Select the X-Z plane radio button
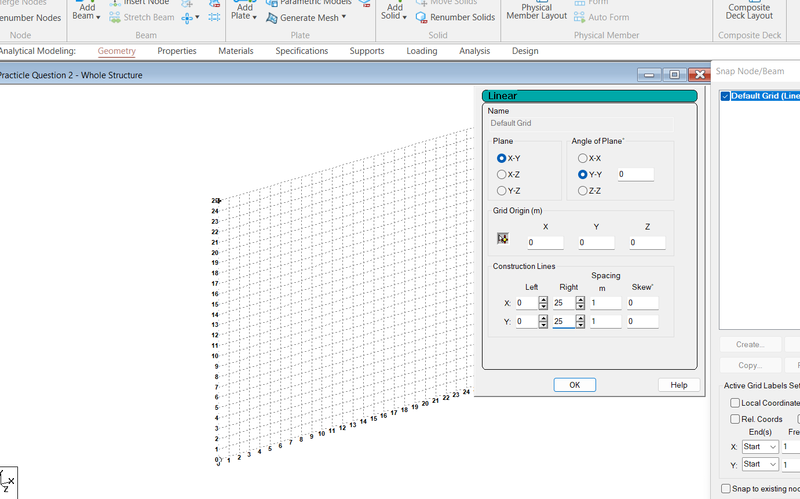Viewport: 800px width, 499px height. click(502, 174)
